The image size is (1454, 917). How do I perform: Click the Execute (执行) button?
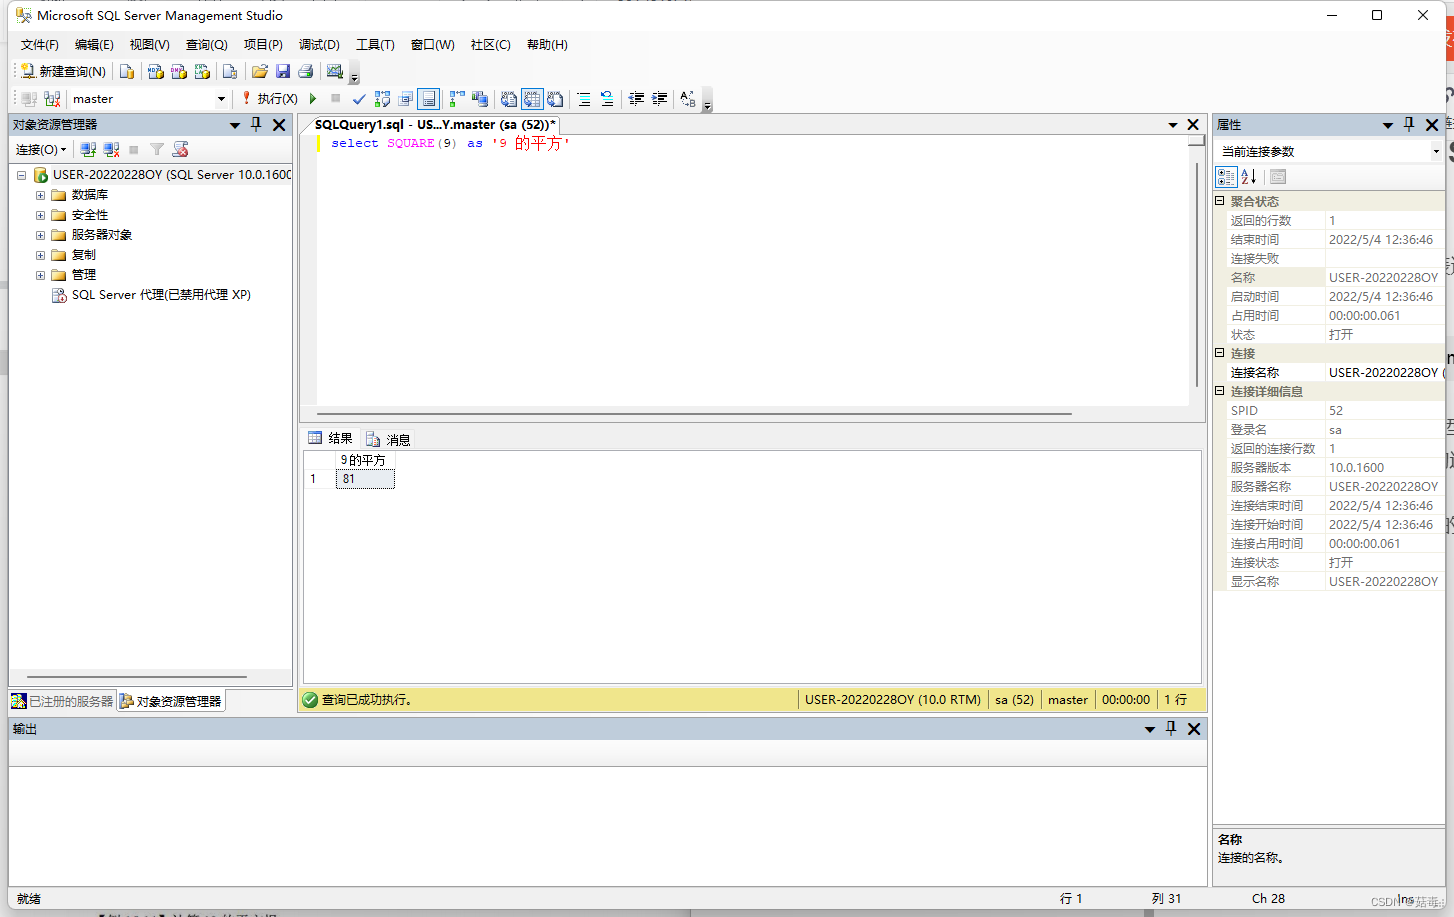pyautogui.click(x=270, y=99)
